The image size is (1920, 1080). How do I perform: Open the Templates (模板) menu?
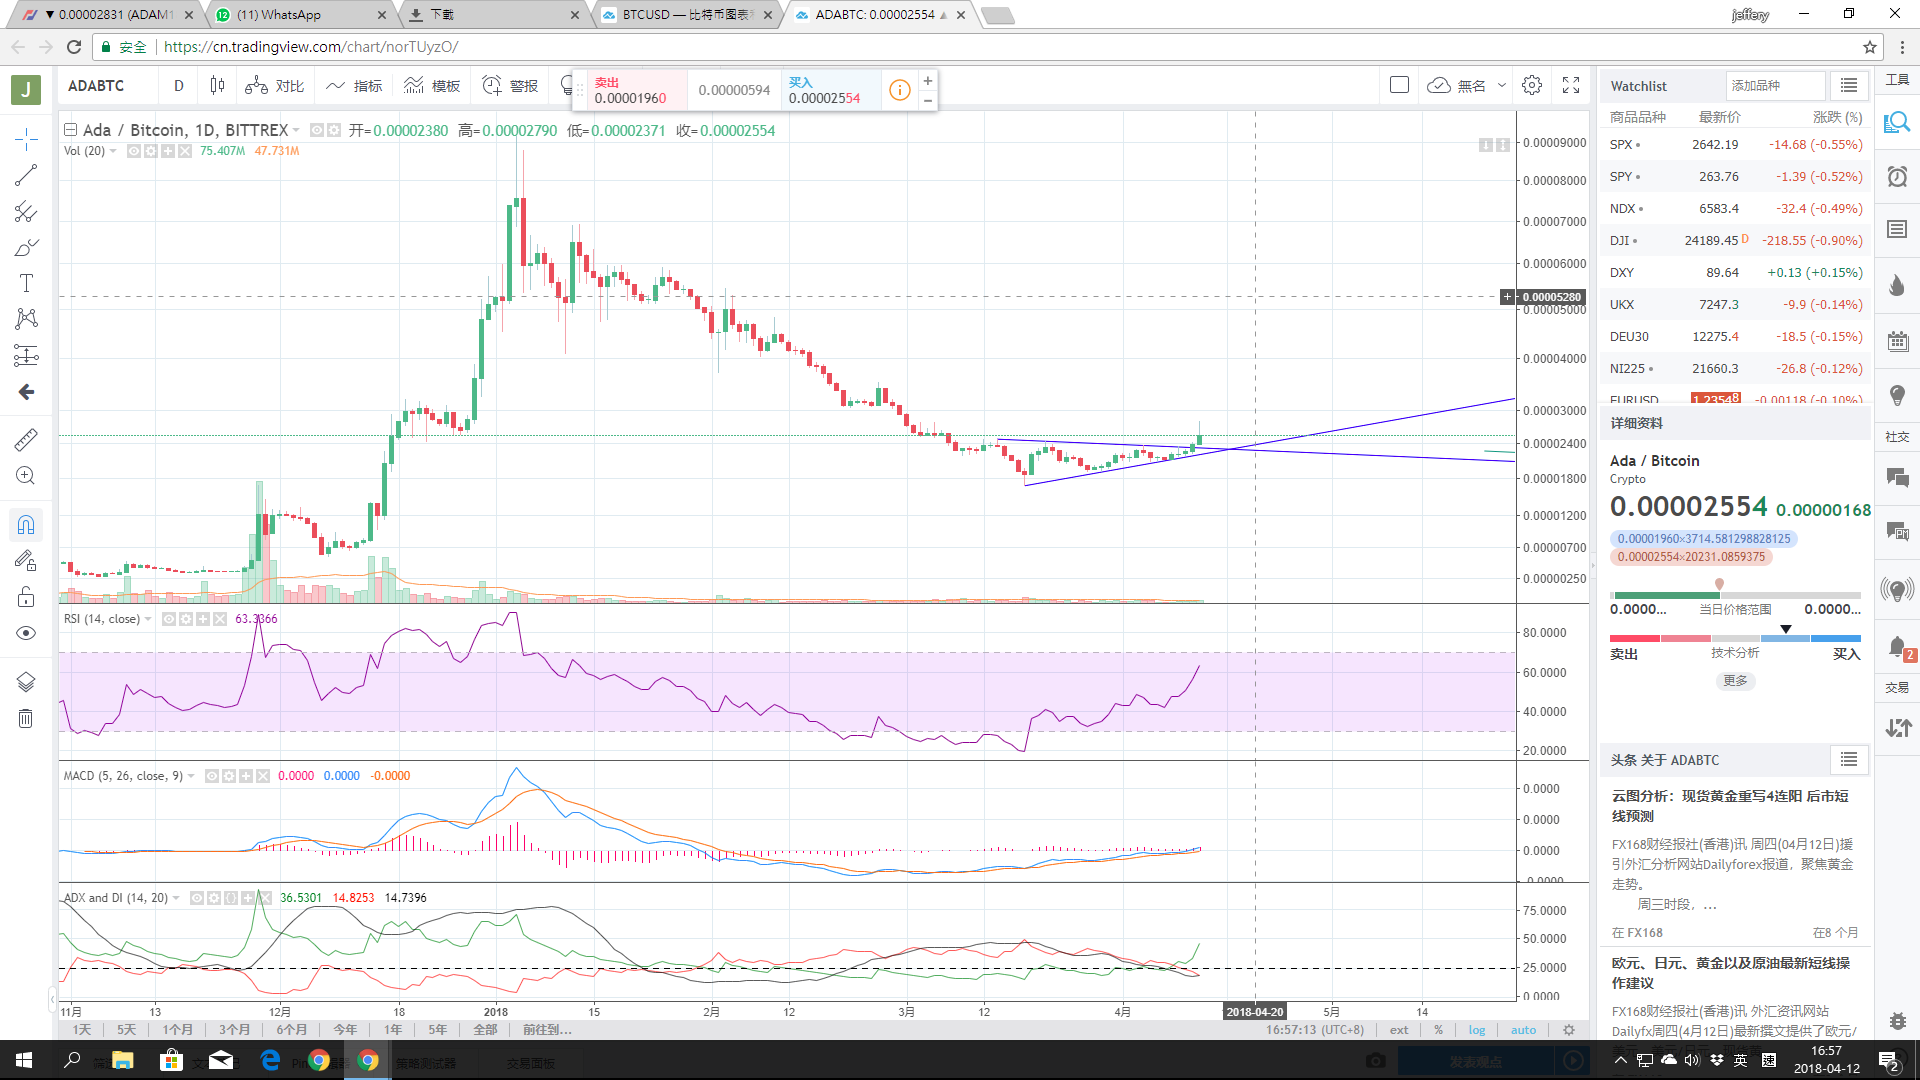tap(432, 86)
